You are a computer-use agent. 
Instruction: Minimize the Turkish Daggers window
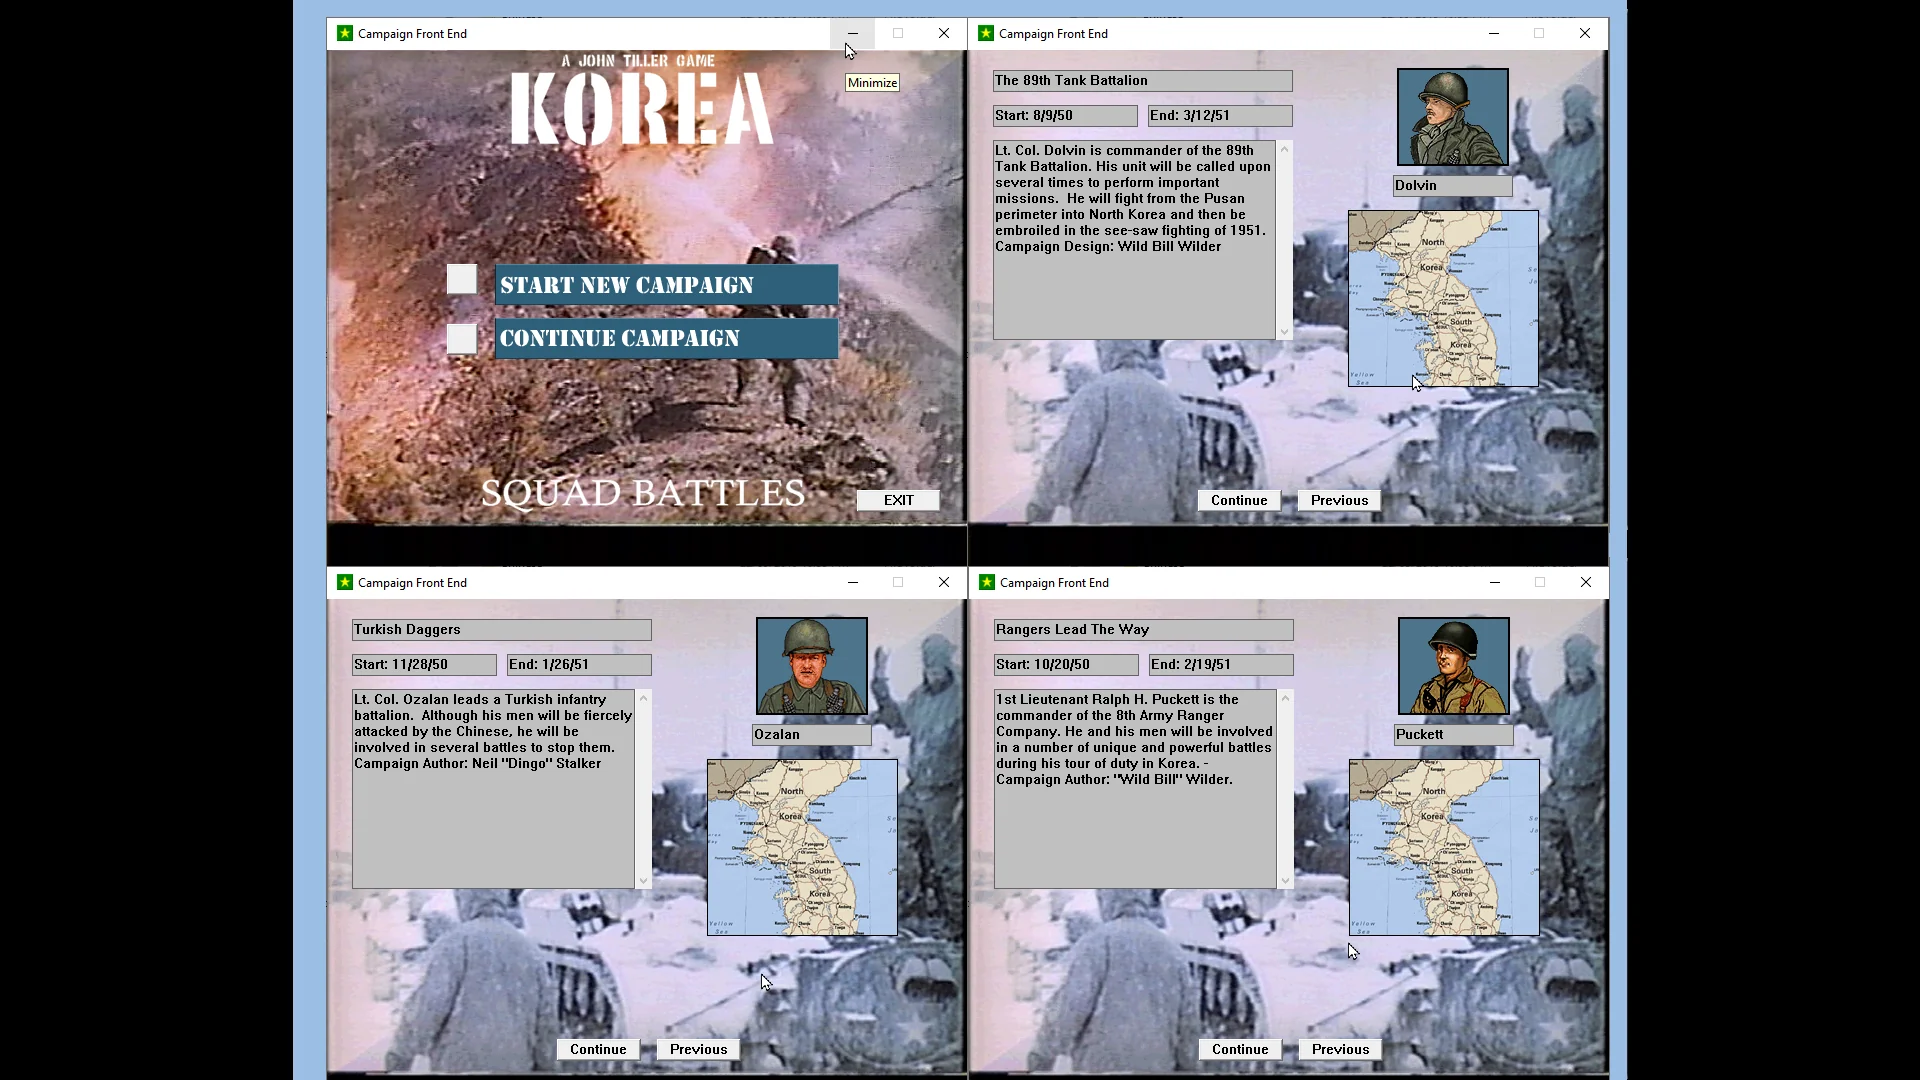tap(852, 582)
